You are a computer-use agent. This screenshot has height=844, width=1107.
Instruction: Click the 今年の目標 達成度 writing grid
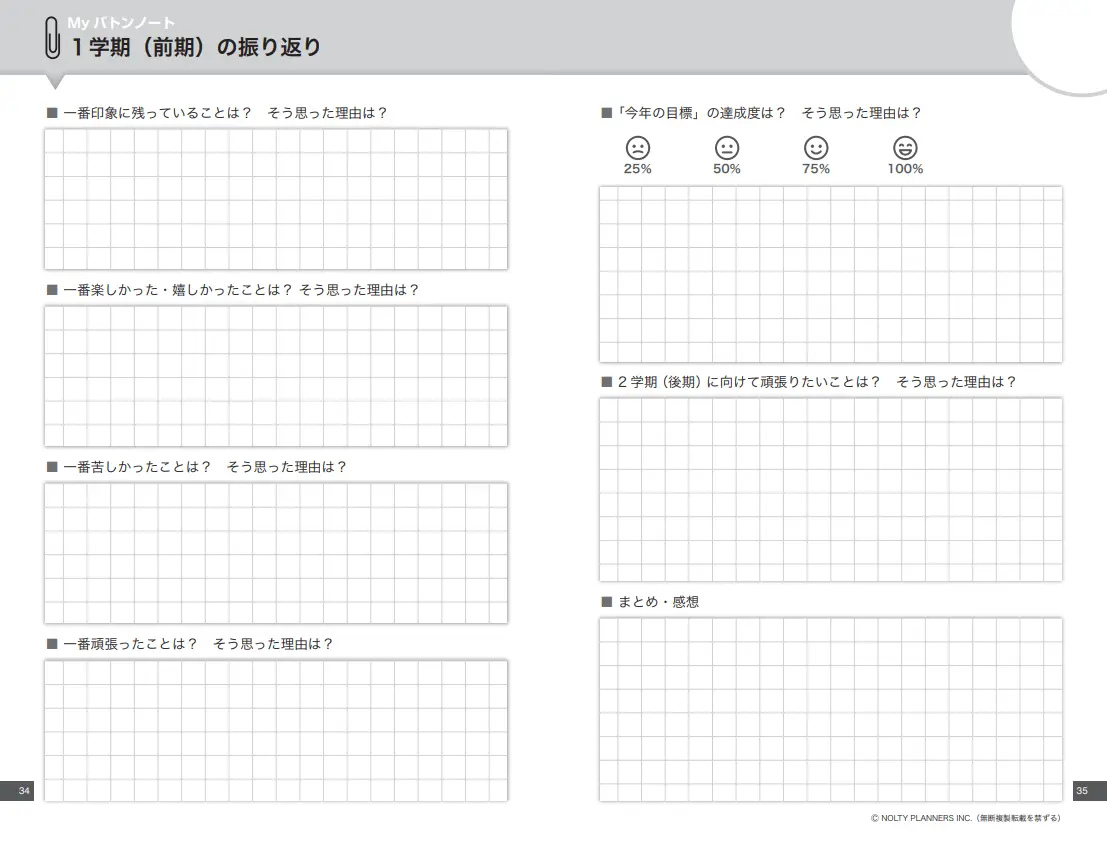coord(831,275)
